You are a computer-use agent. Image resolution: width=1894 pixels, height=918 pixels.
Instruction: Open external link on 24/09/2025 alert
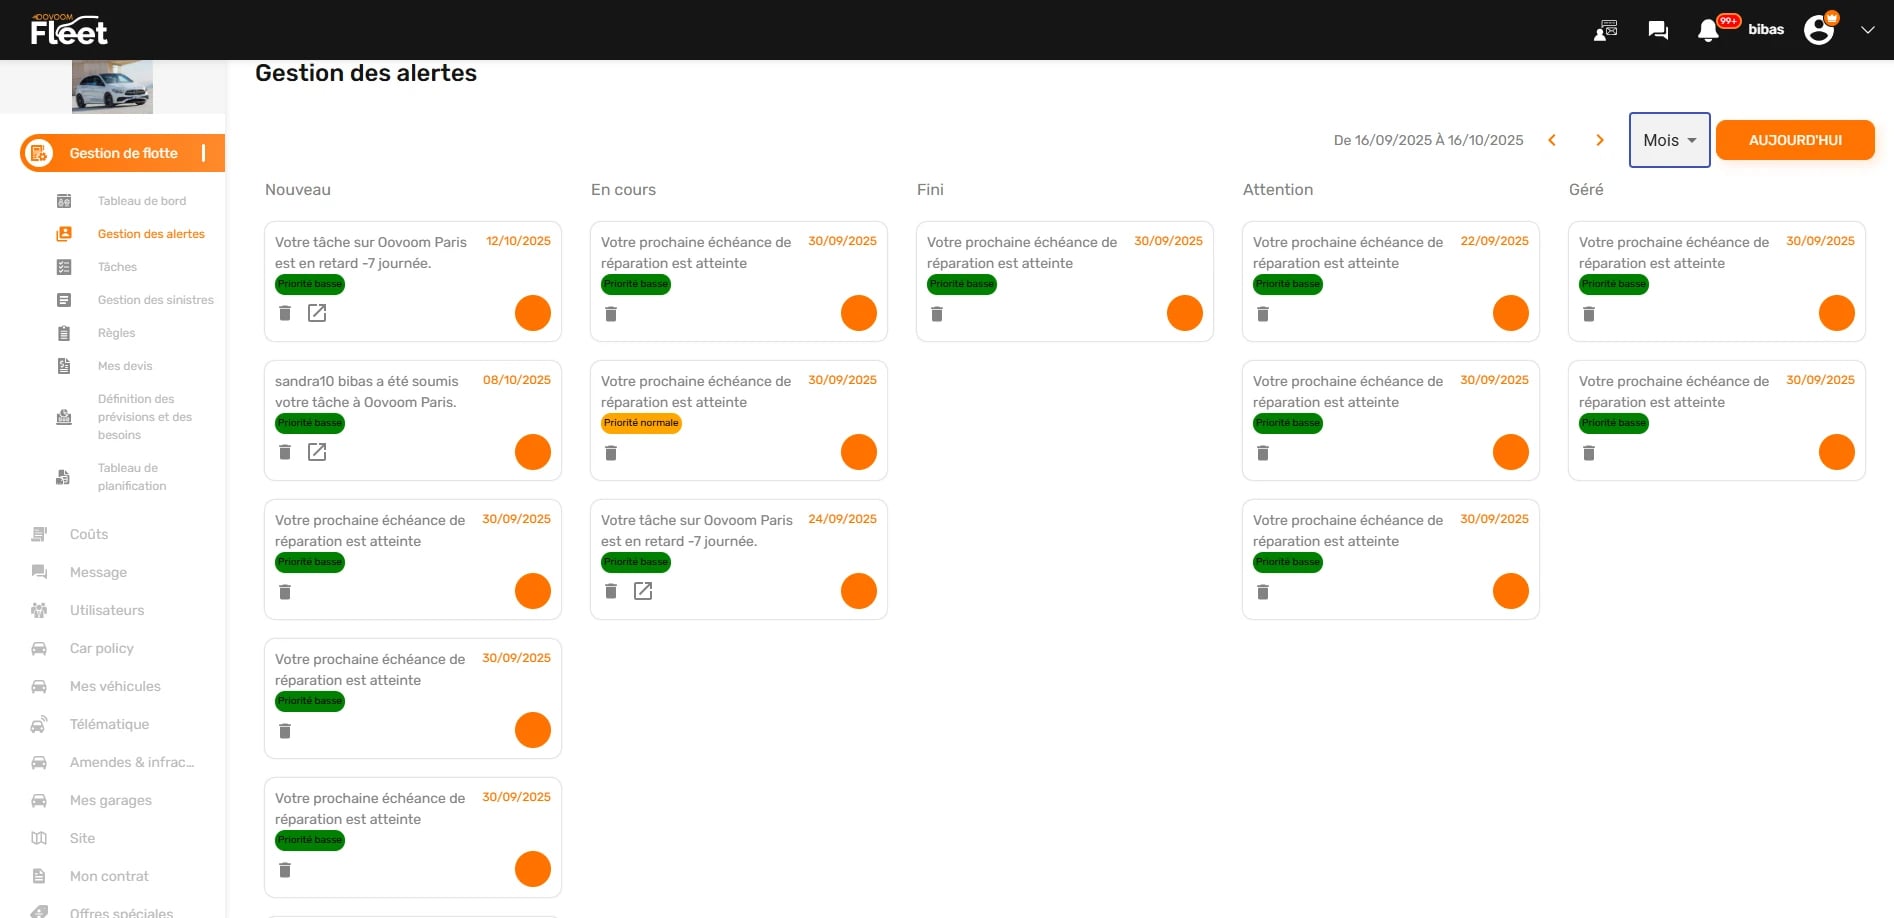point(643,592)
